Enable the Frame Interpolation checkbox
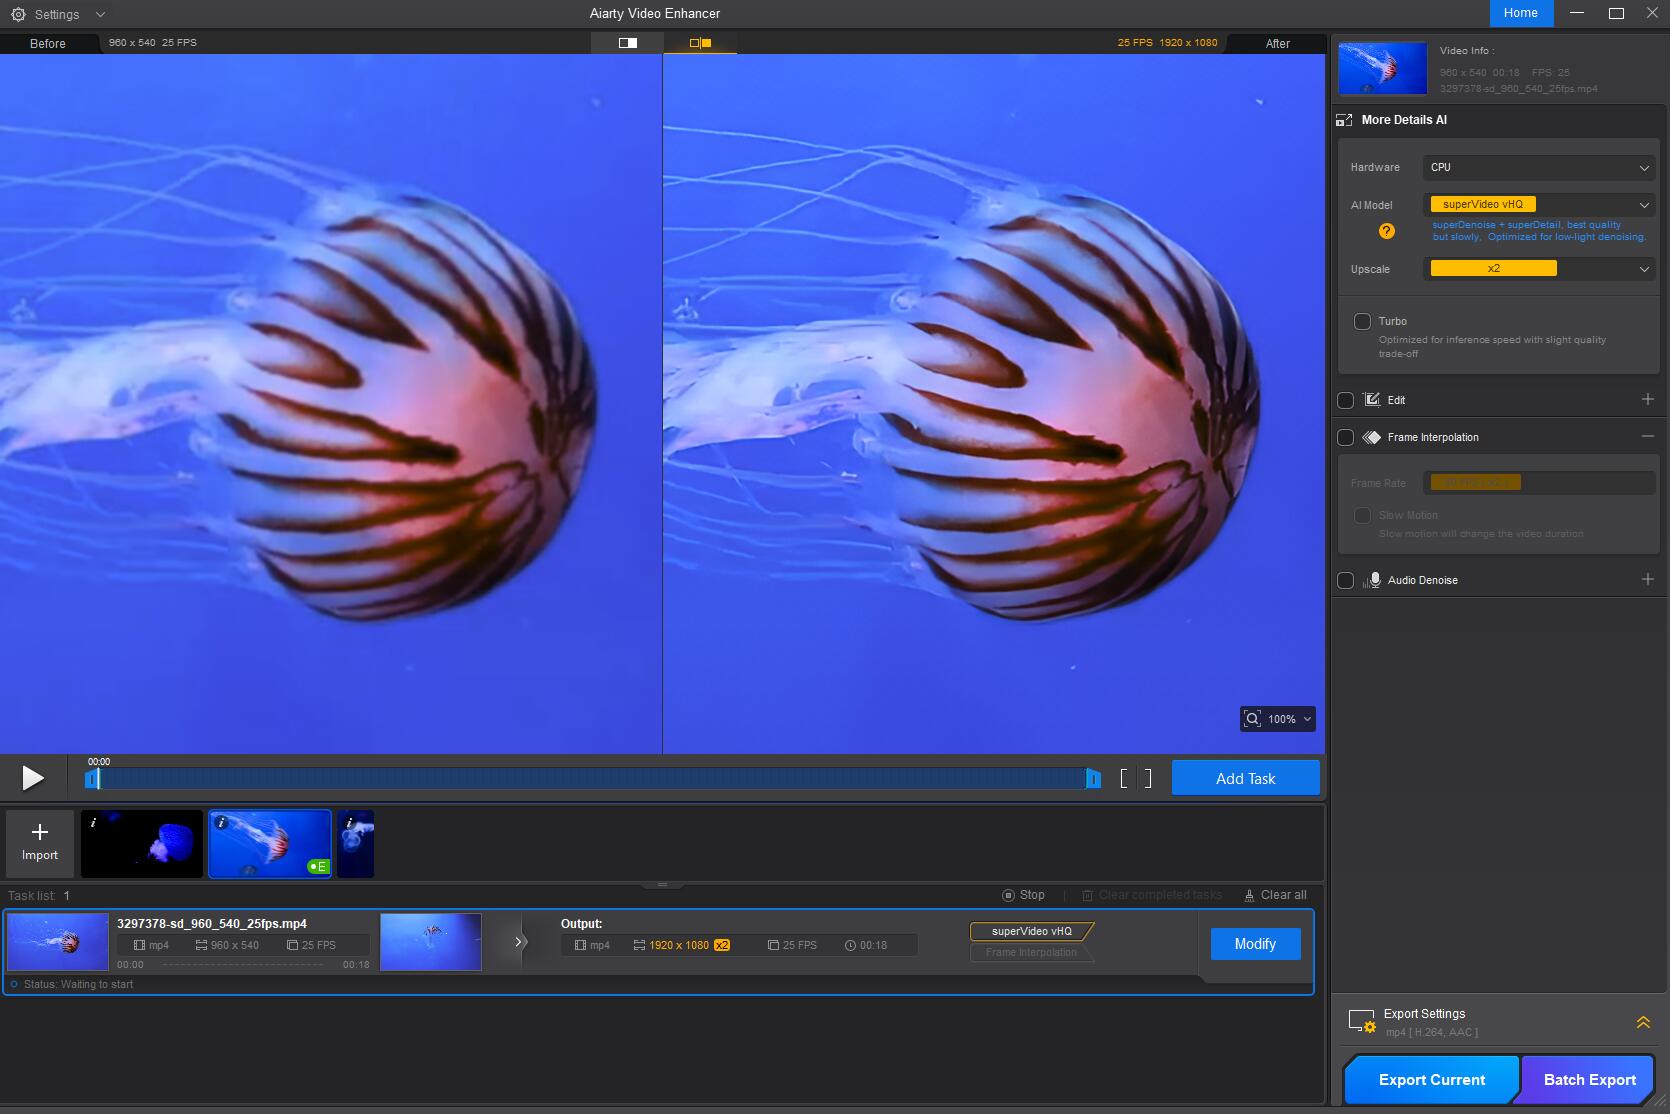The height and width of the screenshot is (1114, 1670). point(1346,437)
